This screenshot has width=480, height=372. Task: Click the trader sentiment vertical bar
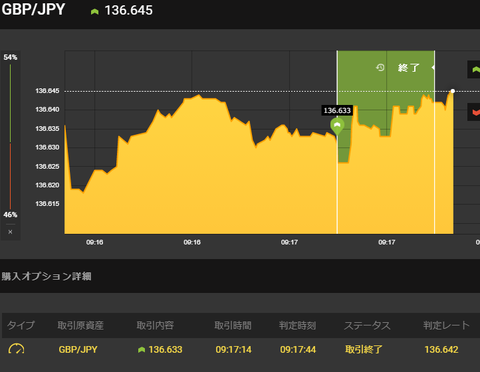coord(10,137)
